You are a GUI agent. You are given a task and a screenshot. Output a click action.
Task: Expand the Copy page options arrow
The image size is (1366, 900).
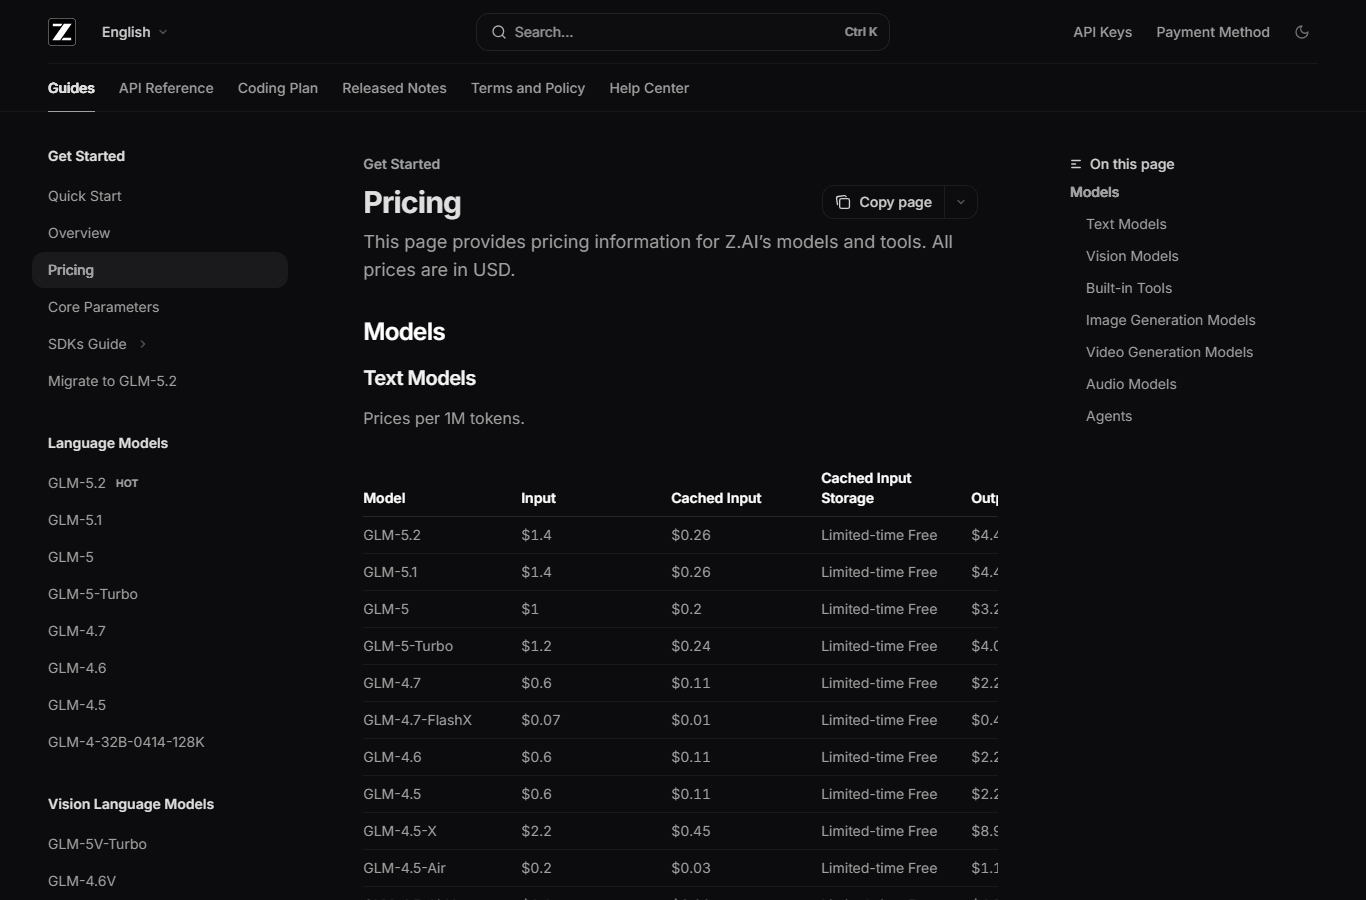pos(961,202)
